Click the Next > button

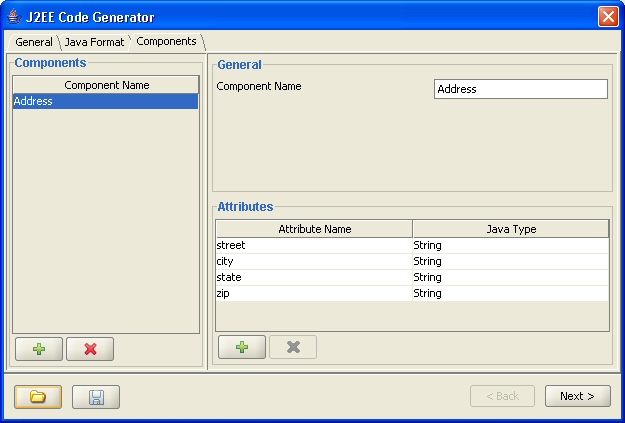coord(578,396)
